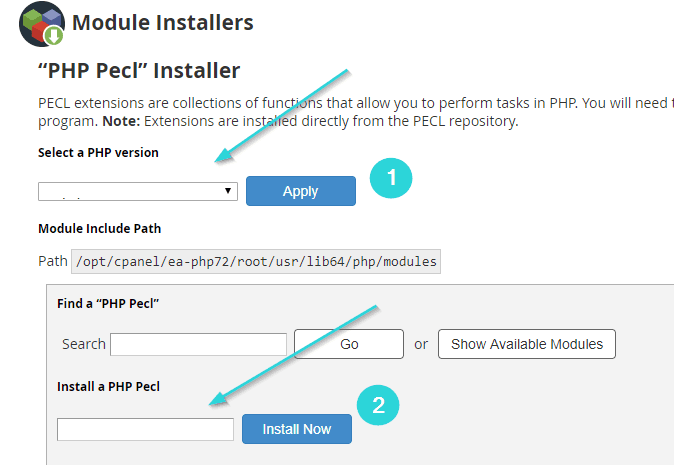
Task: Click the Module Include Path label
Action: (x=99, y=229)
